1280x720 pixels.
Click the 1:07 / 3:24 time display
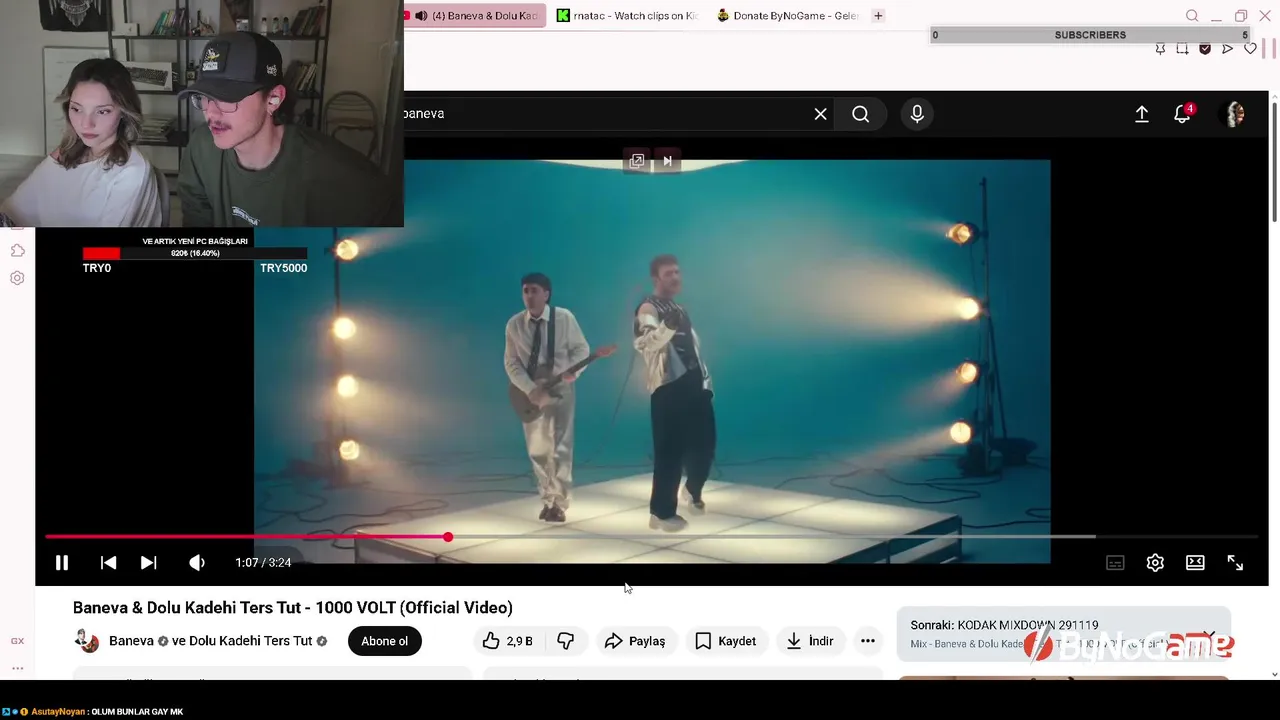click(263, 563)
